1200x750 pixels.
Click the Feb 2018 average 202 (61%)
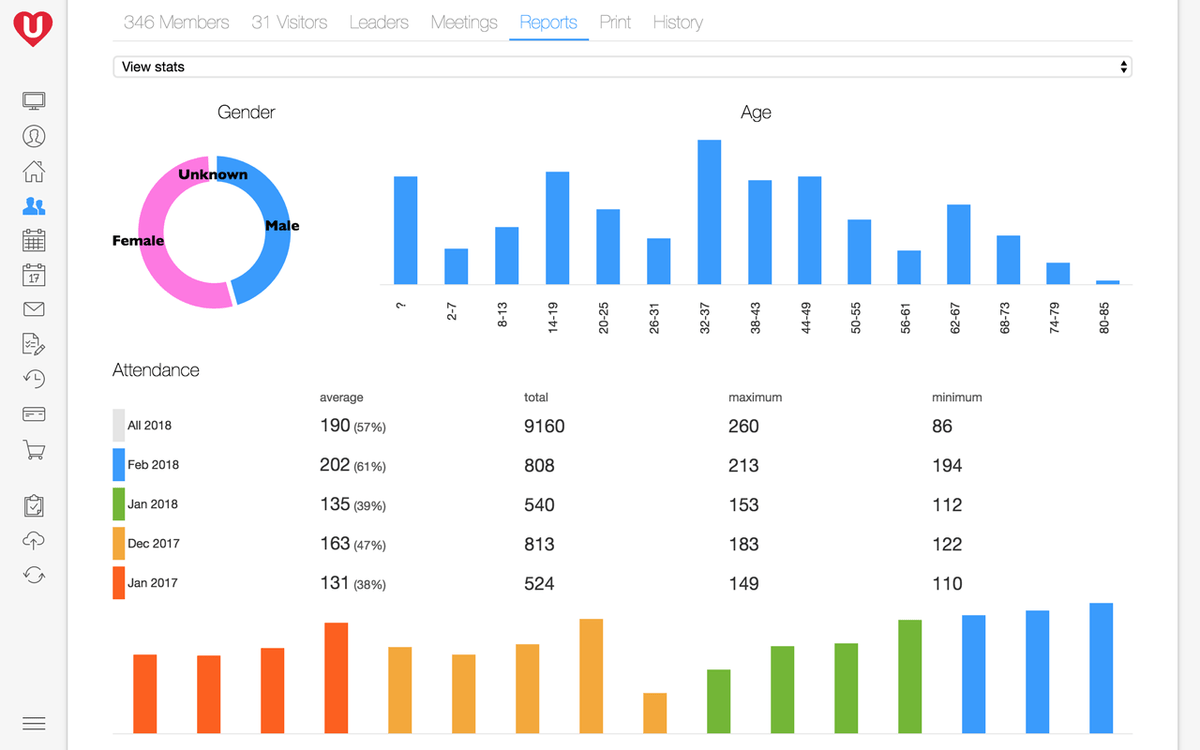tap(353, 465)
